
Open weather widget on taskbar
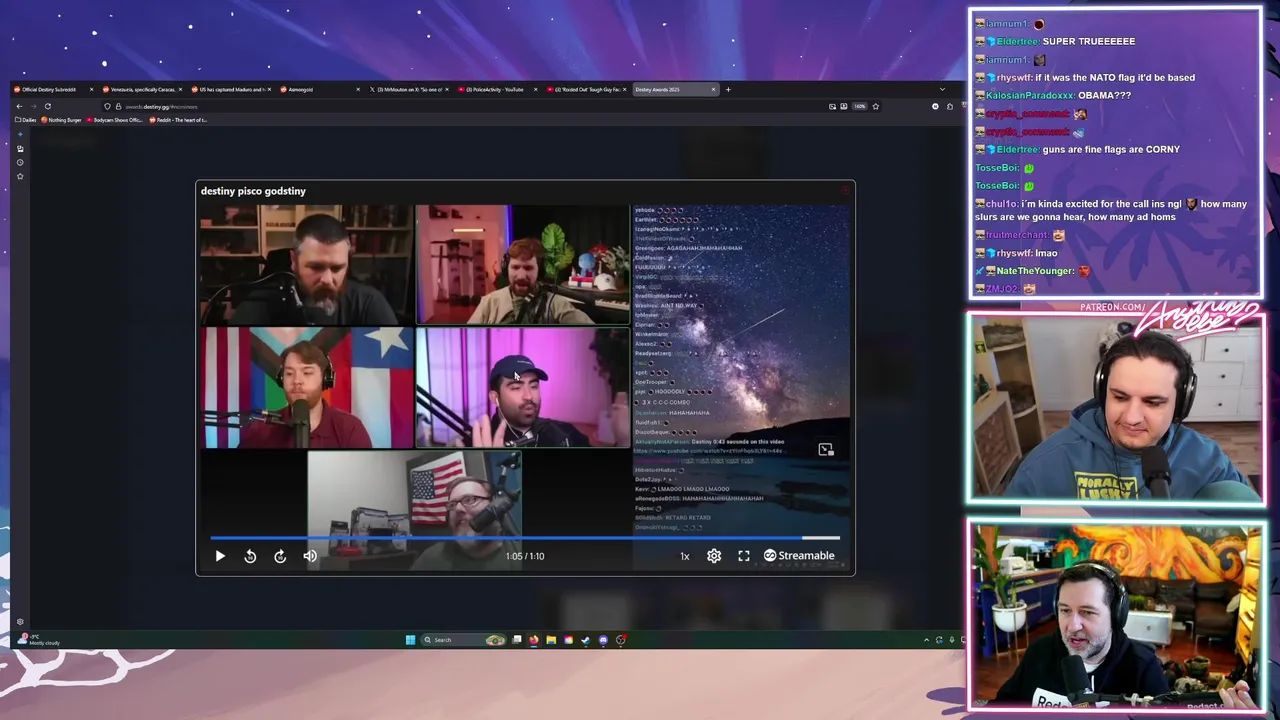[38, 640]
